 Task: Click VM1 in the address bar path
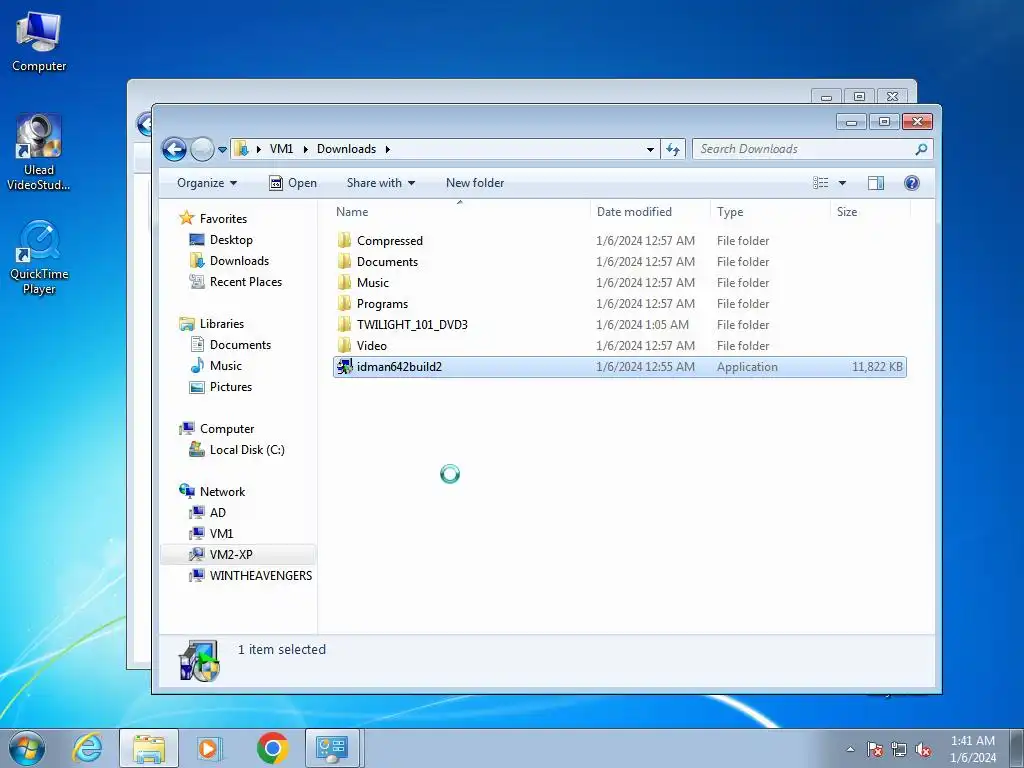pos(281,149)
